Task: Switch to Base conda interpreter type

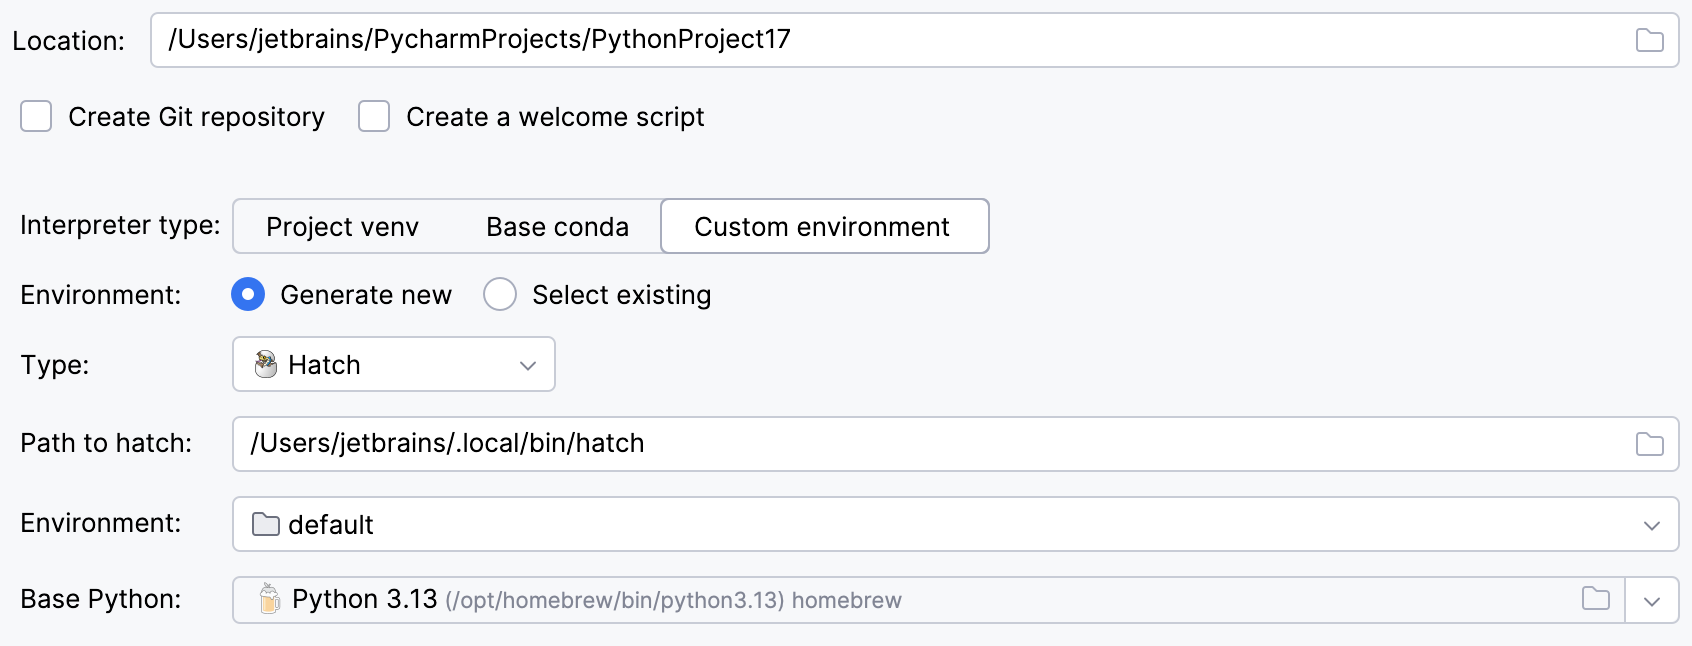Action: pyautogui.click(x=557, y=227)
